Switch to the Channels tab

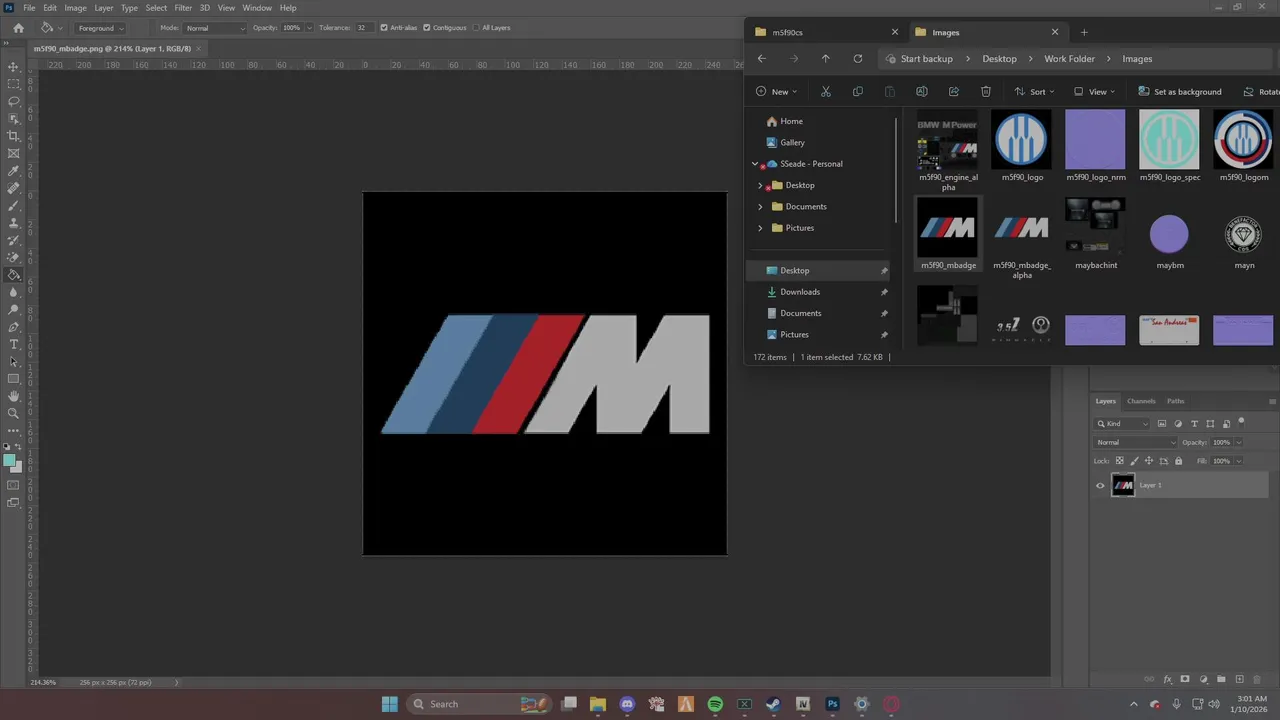point(1141,401)
